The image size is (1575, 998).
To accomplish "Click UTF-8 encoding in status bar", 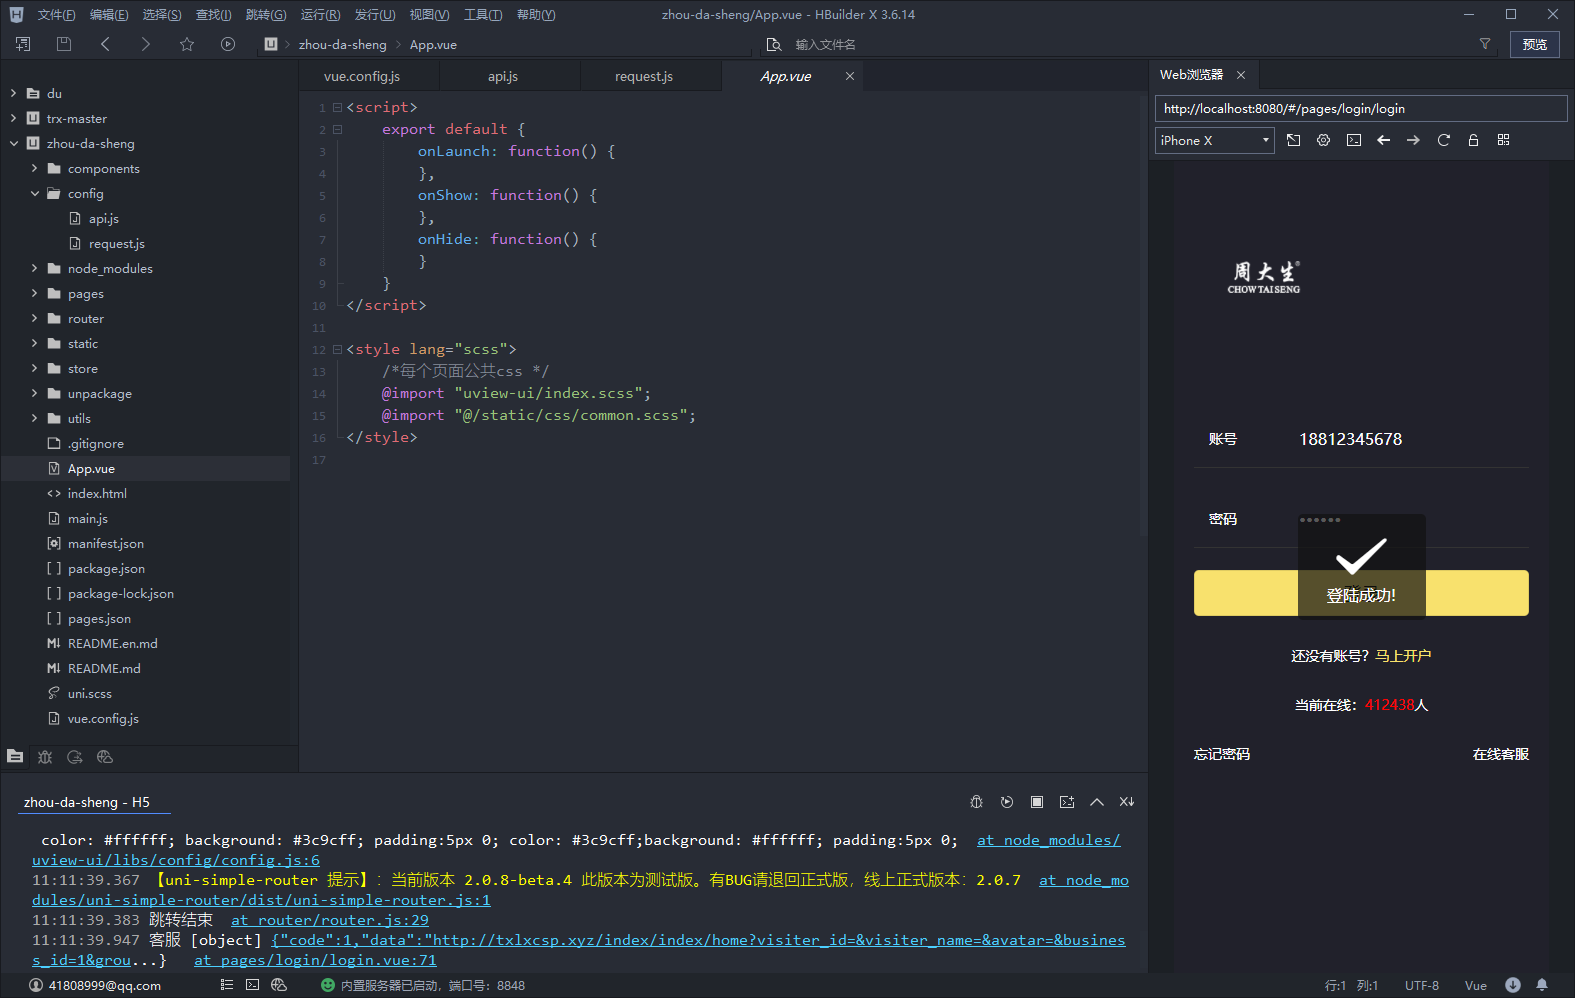I will click(1422, 985).
